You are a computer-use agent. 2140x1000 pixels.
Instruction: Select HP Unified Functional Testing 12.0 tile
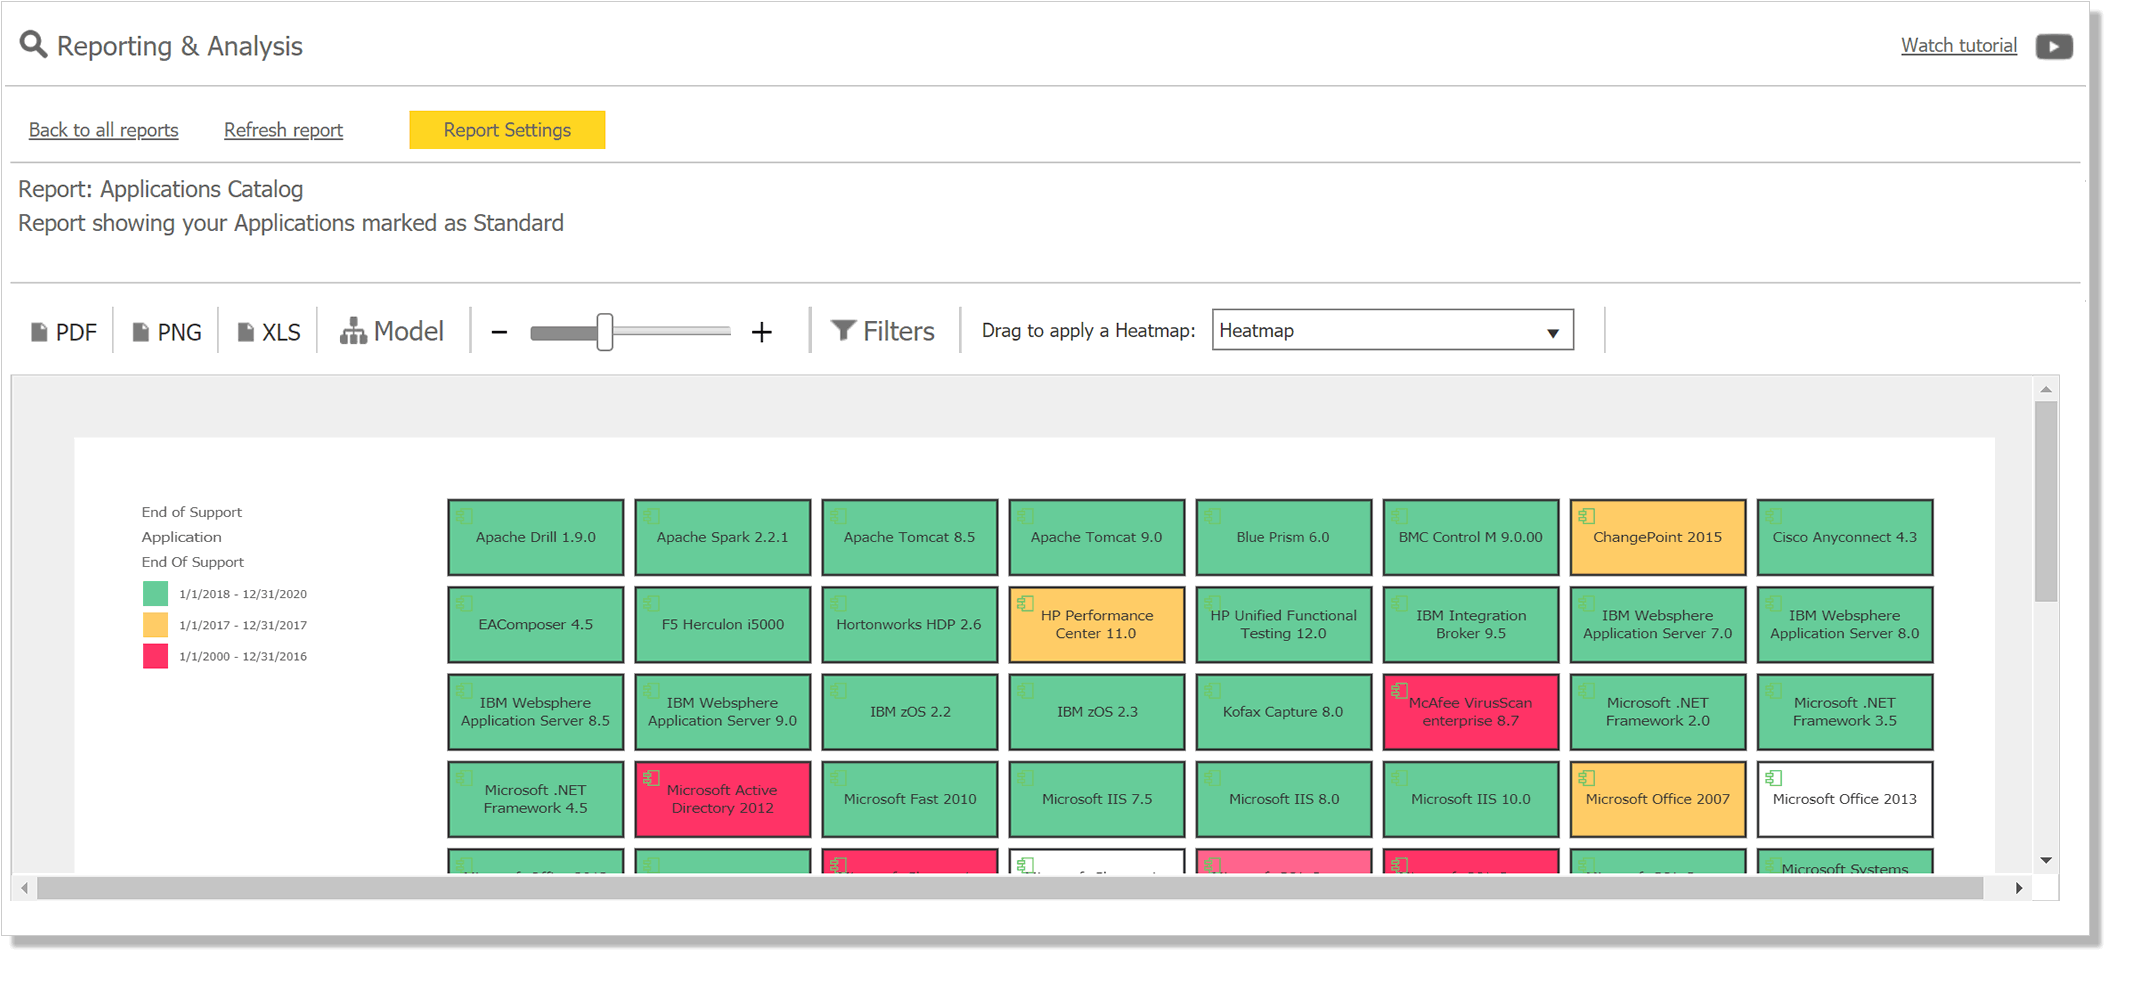pos(1283,624)
